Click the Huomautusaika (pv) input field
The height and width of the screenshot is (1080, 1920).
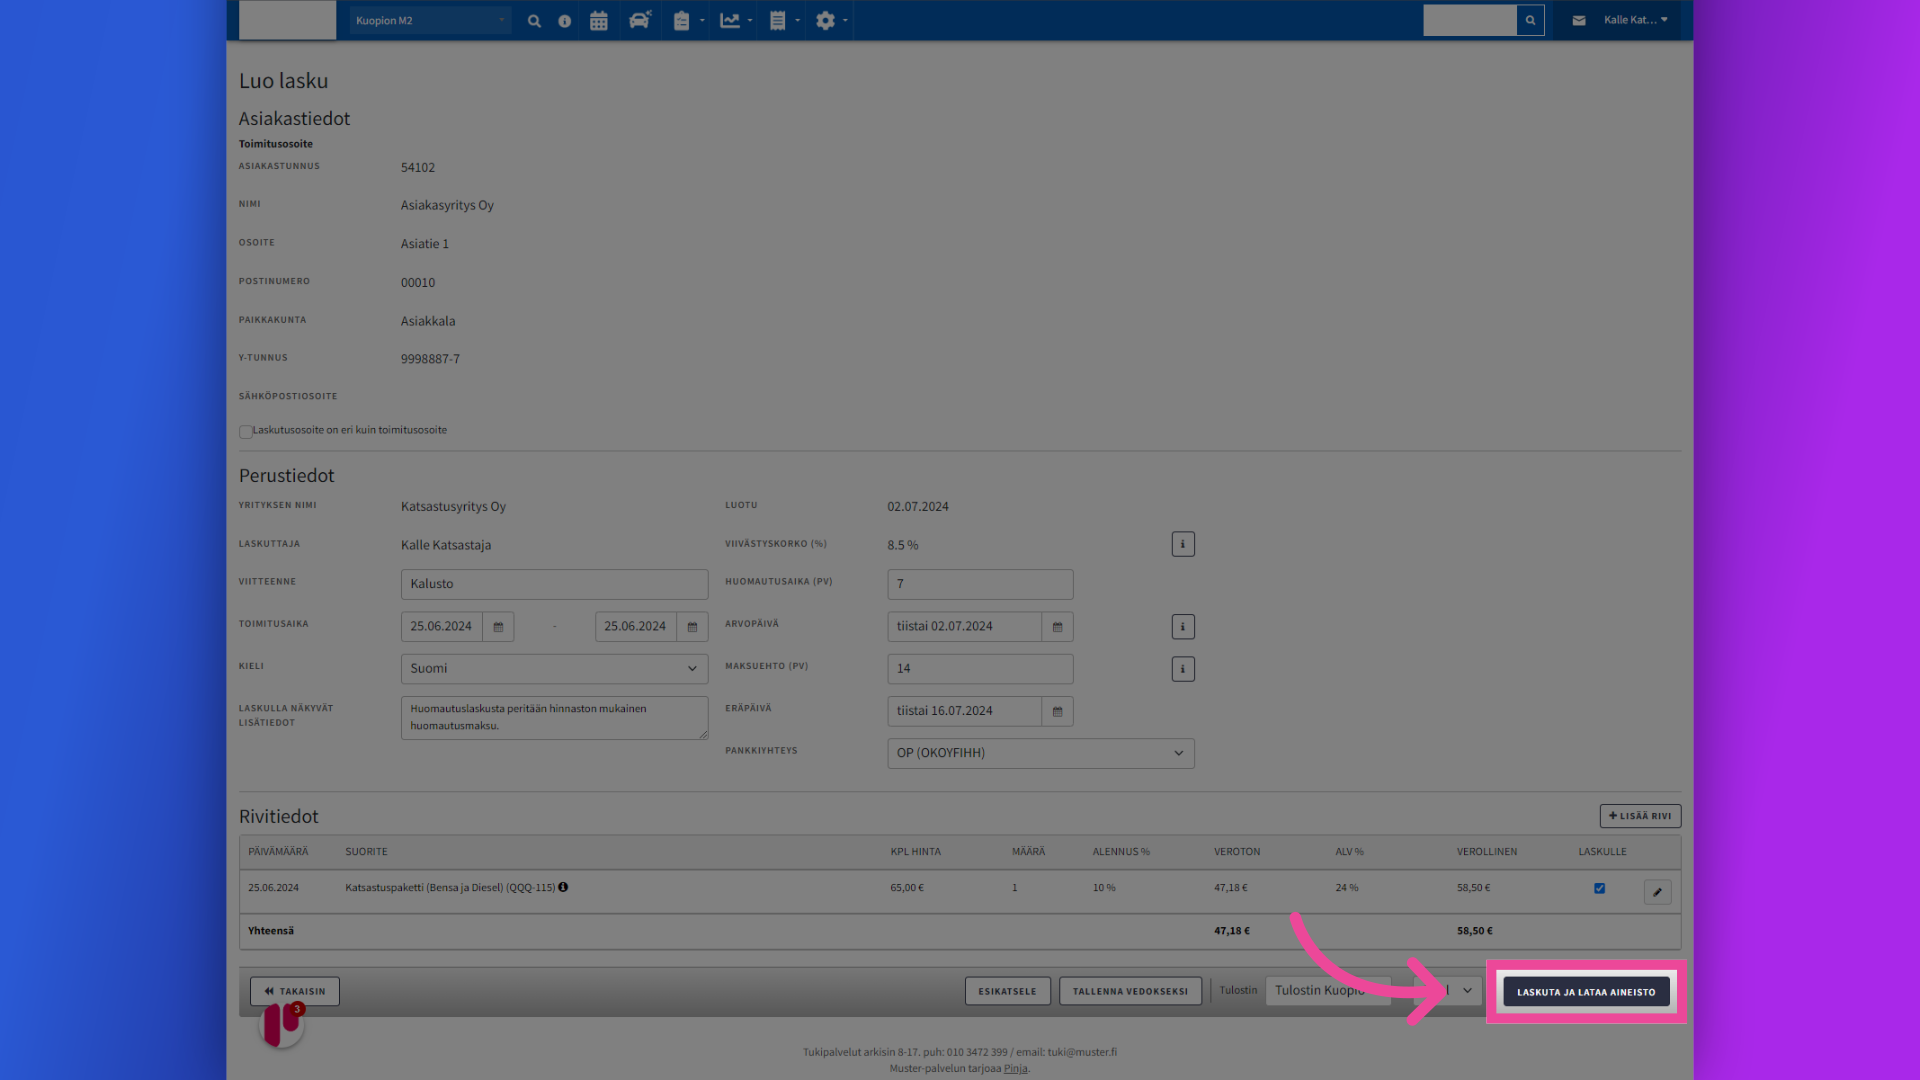(x=980, y=584)
